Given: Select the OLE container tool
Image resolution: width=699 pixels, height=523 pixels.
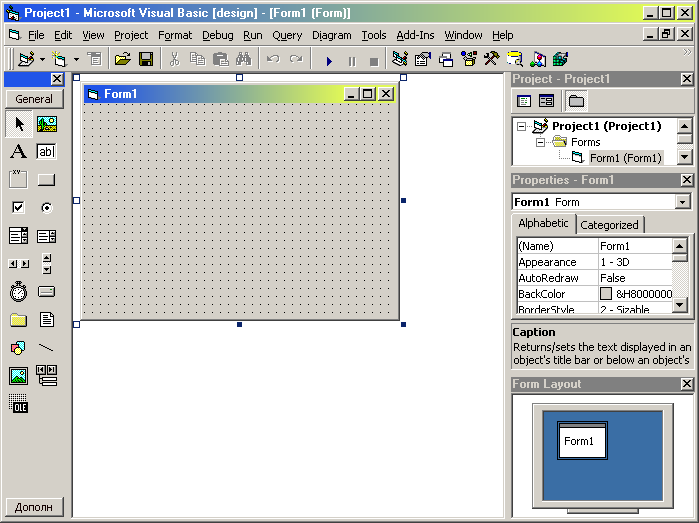Looking at the screenshot, I should (x=18, y=403).
